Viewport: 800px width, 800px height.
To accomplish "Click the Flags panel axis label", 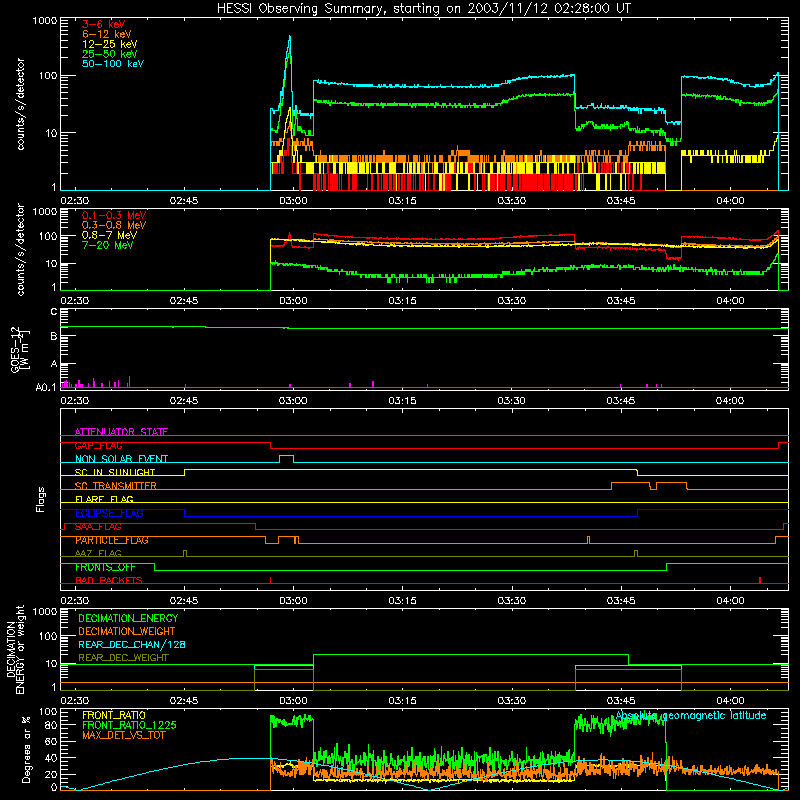I will tap(41, 499).
